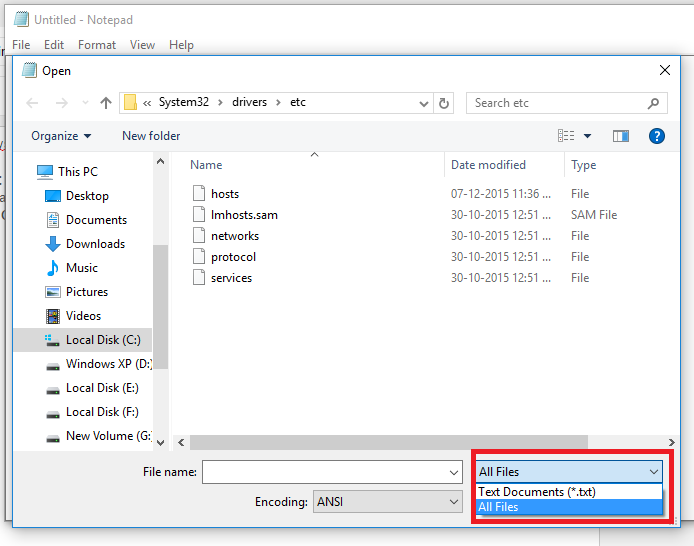Click the drivers breadcrumb segment
Image resolution: width=694 pixels, height=546 pixels.
coord(250,102)
